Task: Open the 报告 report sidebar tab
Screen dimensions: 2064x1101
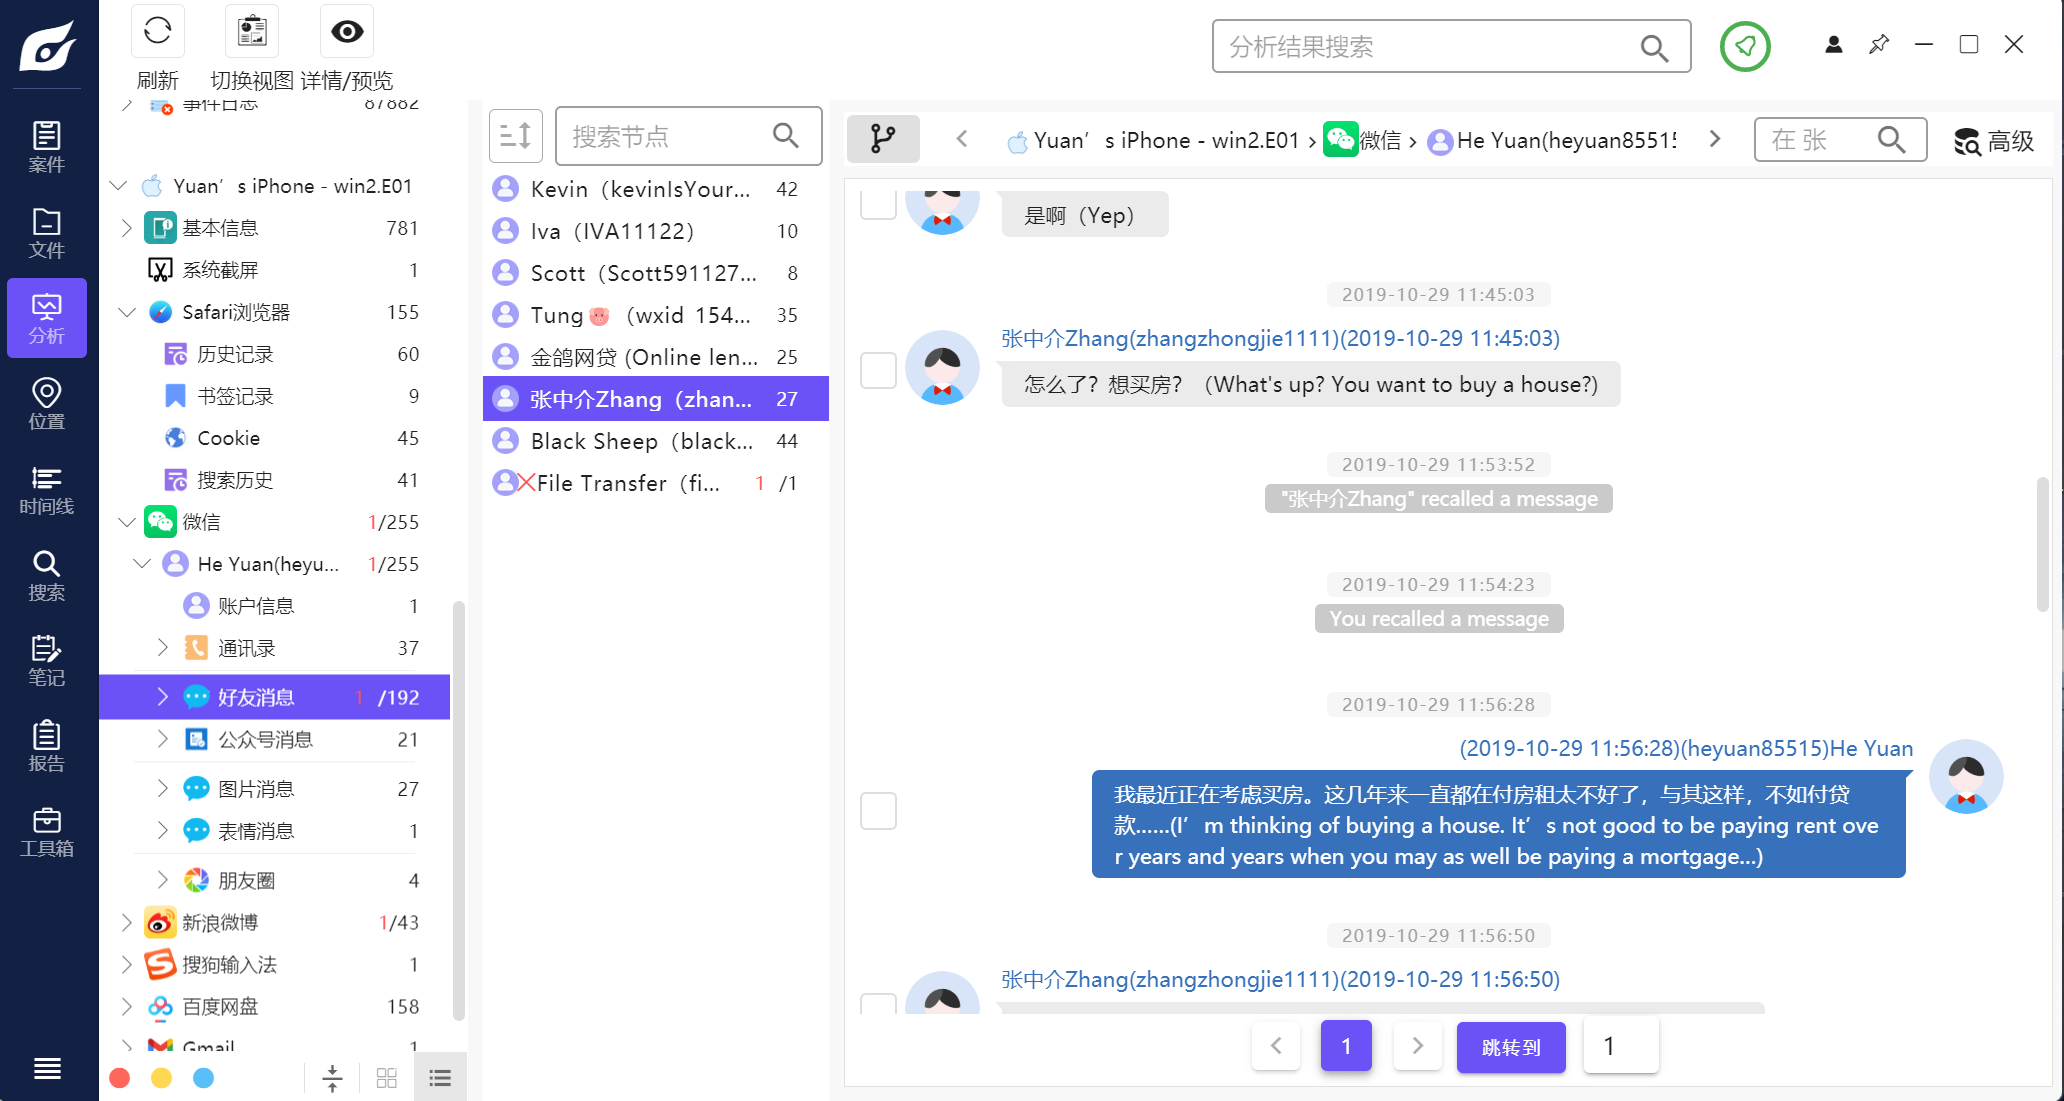Action: pos(46,746)
